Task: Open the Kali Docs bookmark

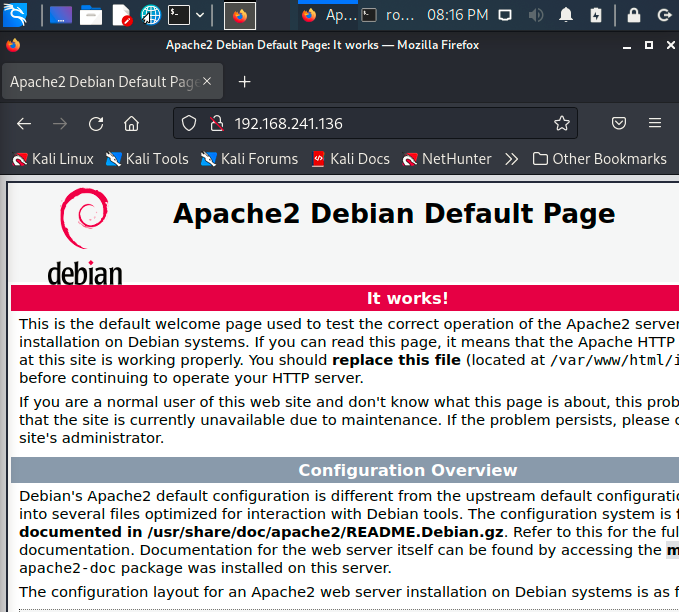Action: point(351,159)
